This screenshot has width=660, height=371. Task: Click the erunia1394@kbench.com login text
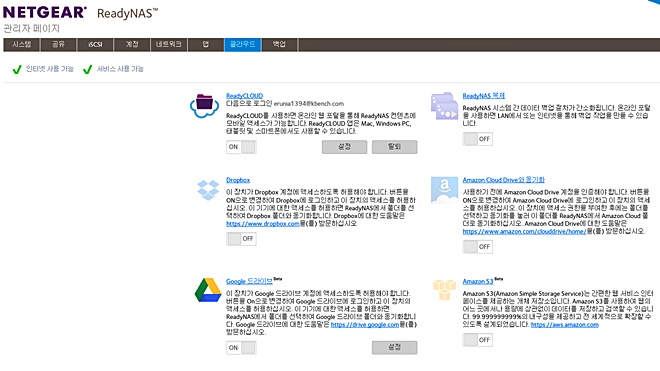tap(309, 104)
